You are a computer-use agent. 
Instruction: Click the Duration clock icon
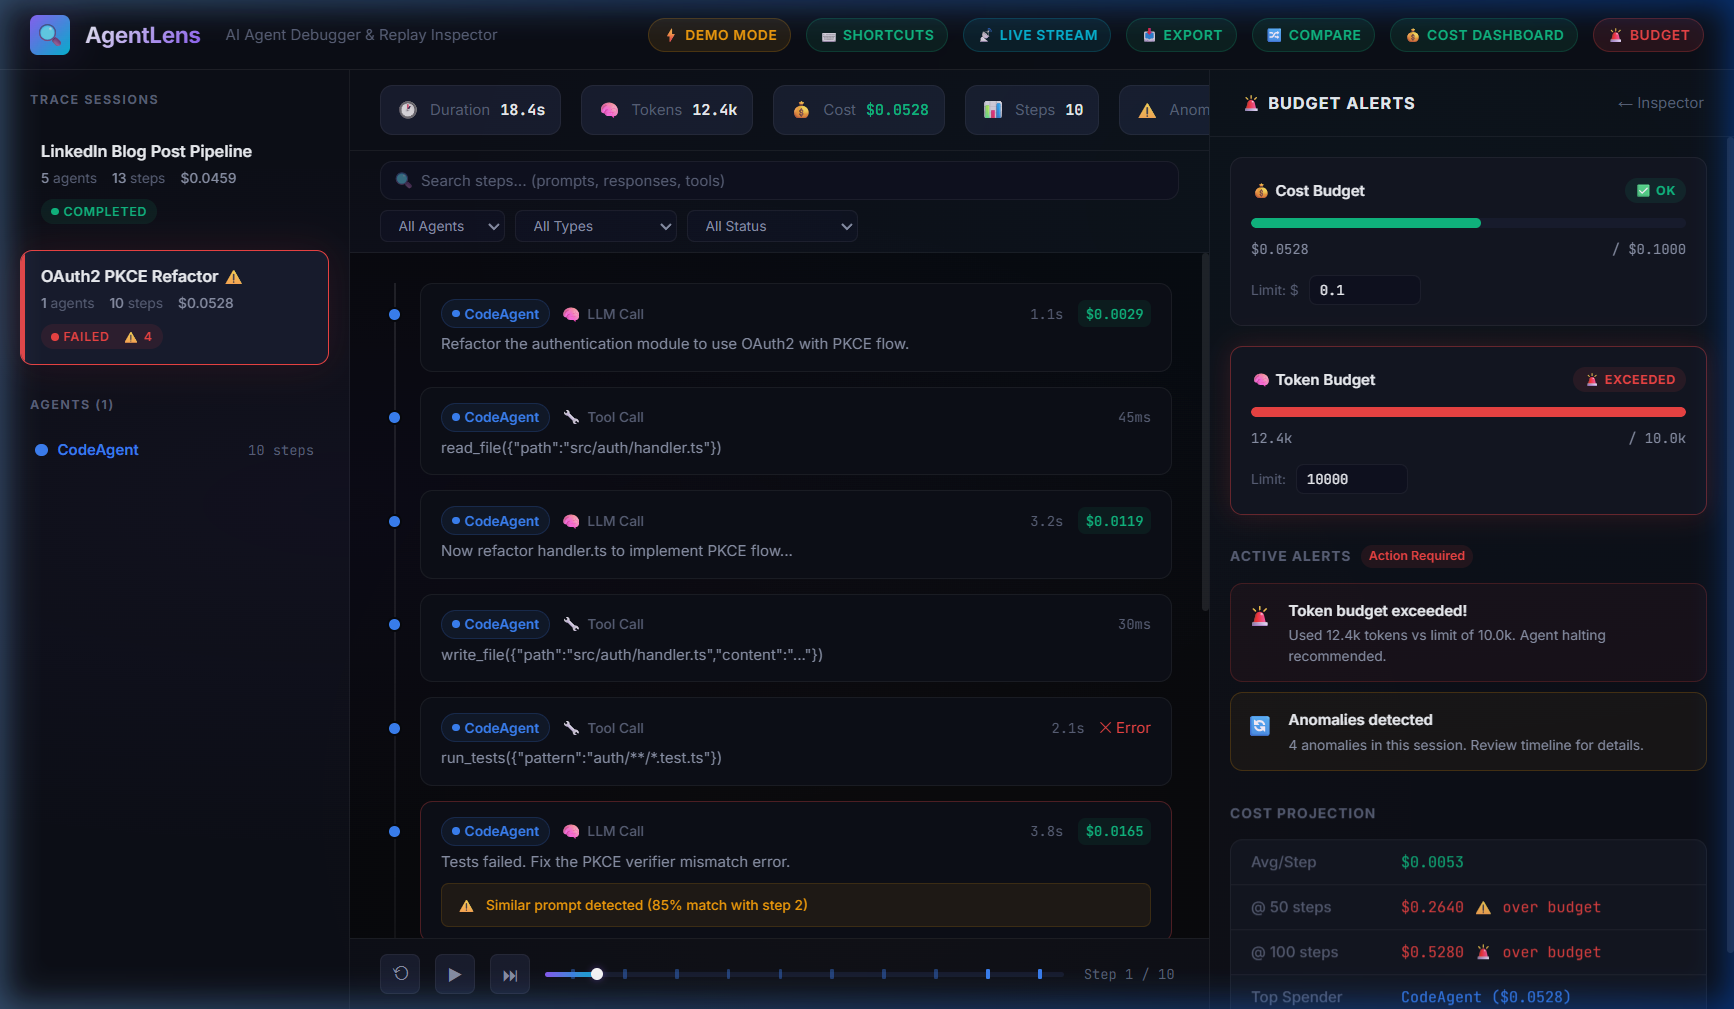point(408,110)
